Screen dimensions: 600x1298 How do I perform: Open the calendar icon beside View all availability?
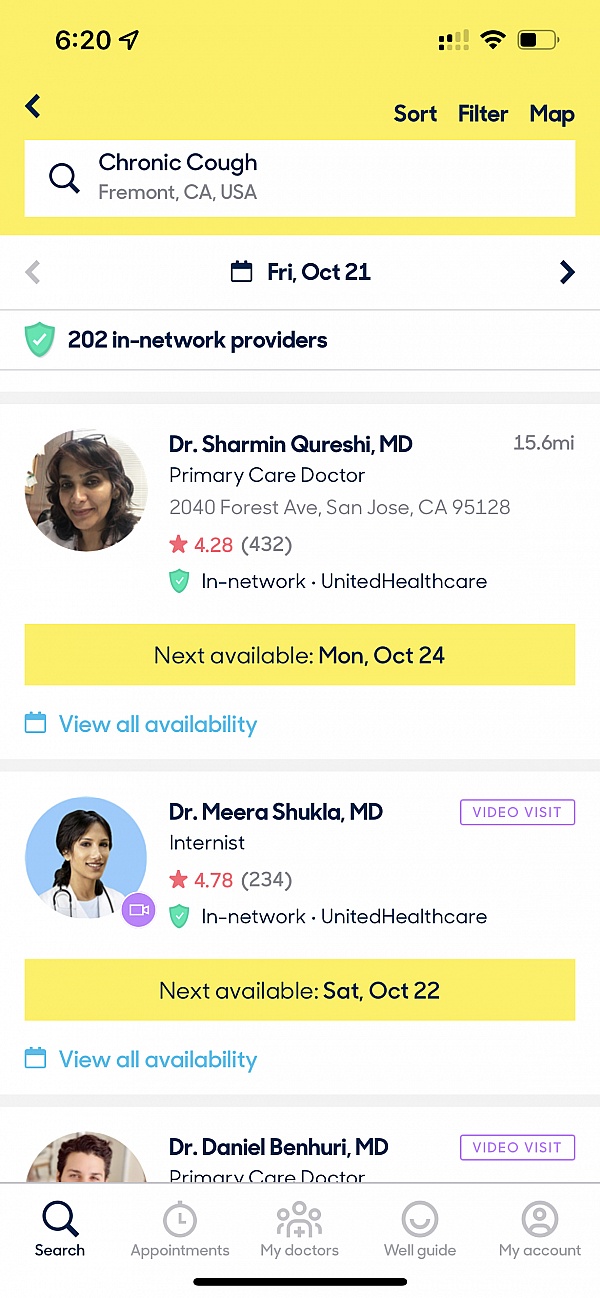pos(37,723)
